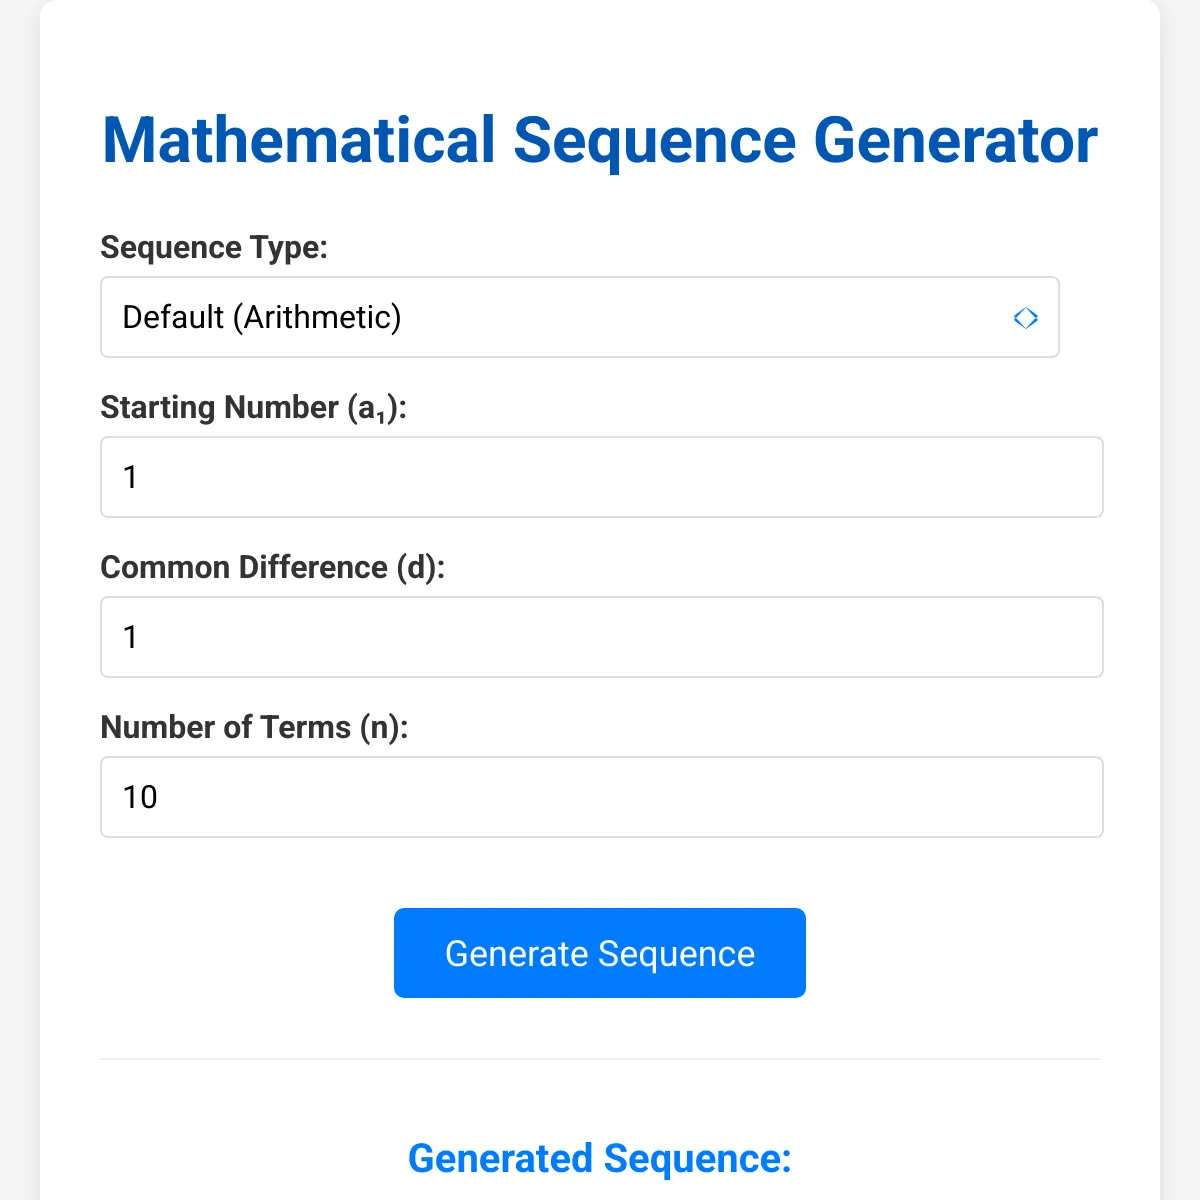Select the value 1 in Starting Number
Viewport: 1200px width, 1200px height.
click(130, 477)
